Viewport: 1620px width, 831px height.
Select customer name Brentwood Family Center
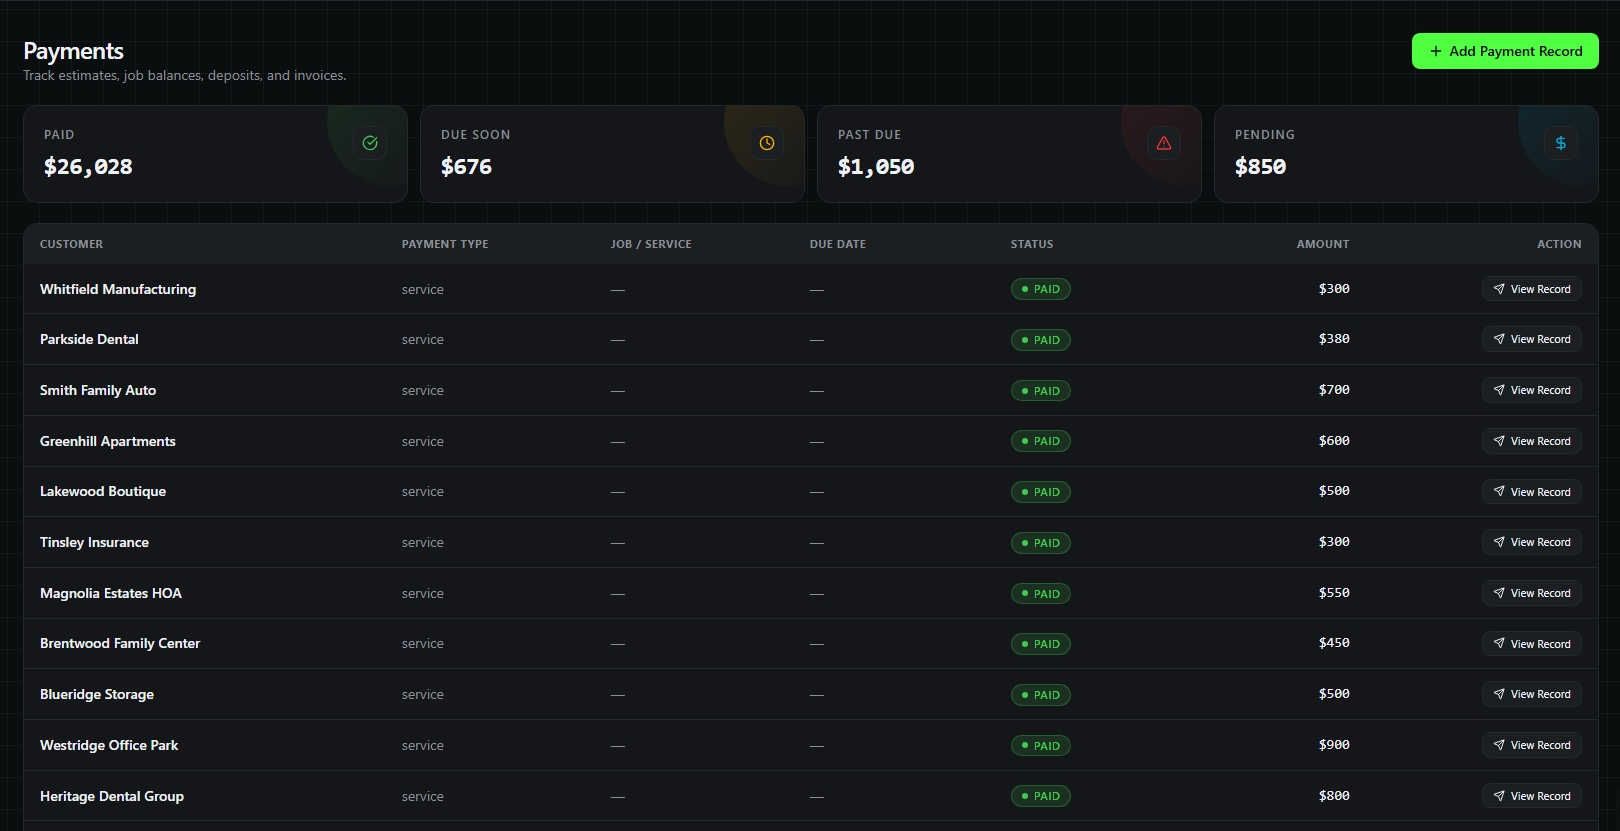[x=120, y=643]
